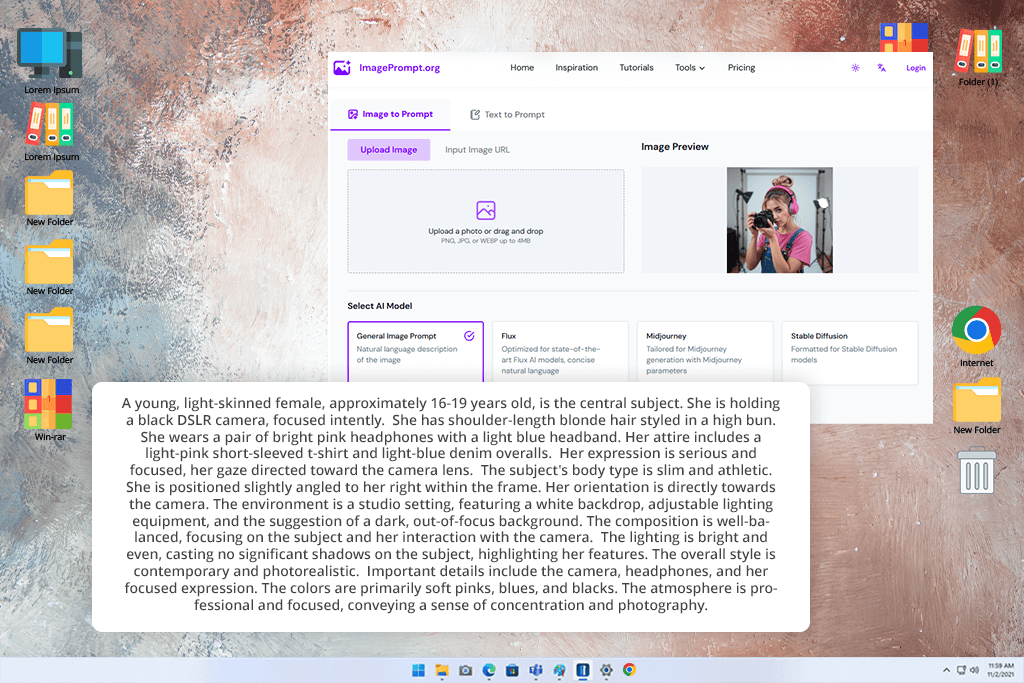This screenshot has width=1024, height=683.
Task: Open the Recycle Bin trash icon
Action: [x=977, y=470]
